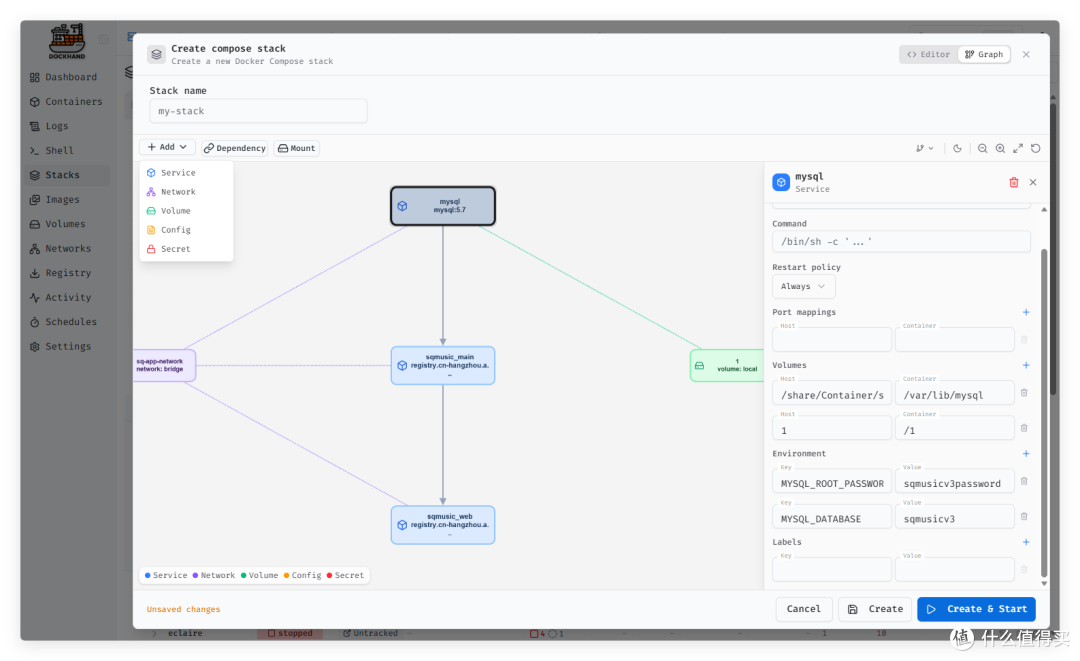
Task: Add a label with plus icon
Action: tap(1026, 542)
